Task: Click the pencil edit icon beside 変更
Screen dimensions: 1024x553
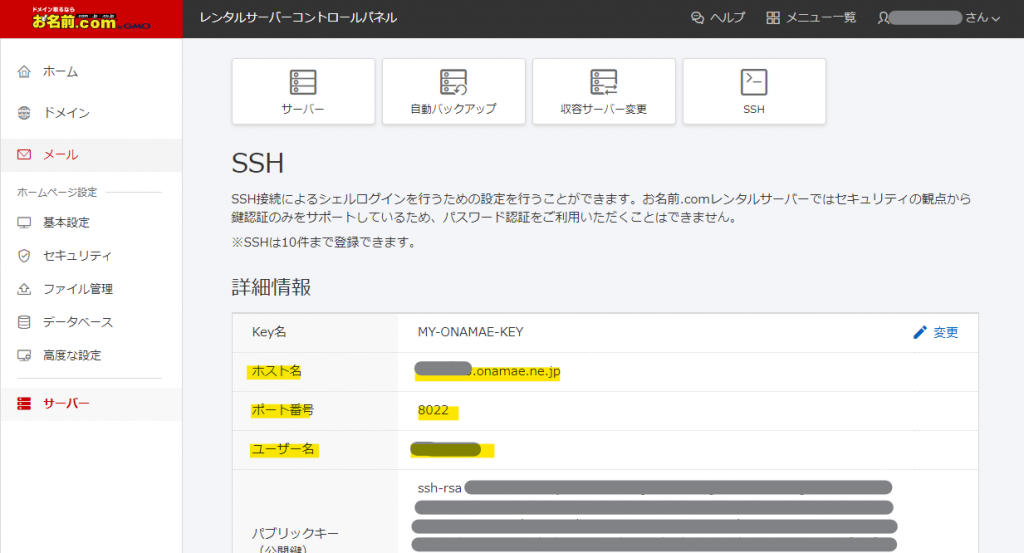Action: pyautogui.click(x=920, y=332)
